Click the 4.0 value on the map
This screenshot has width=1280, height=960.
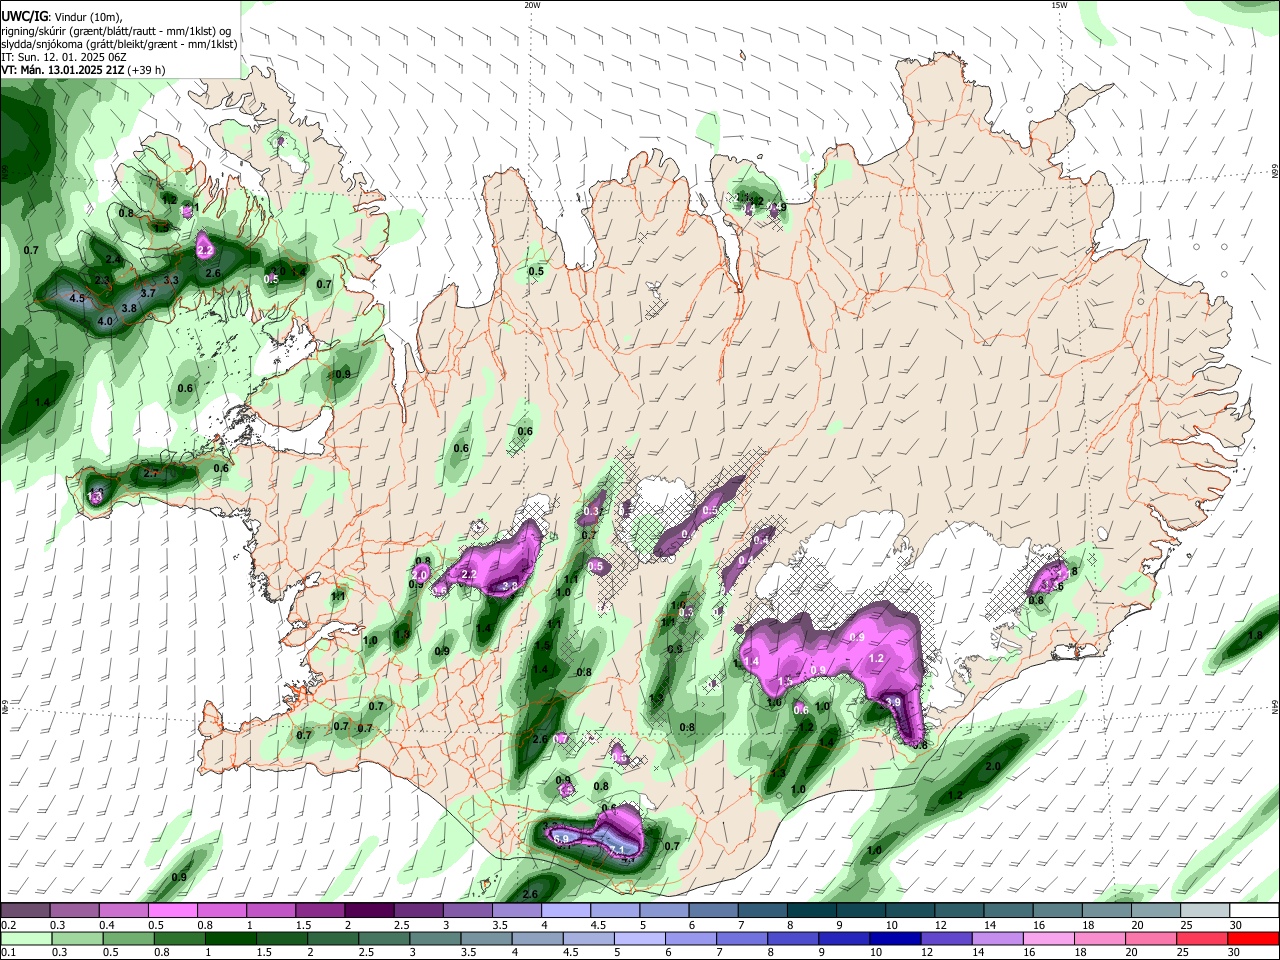click(105, 322)
